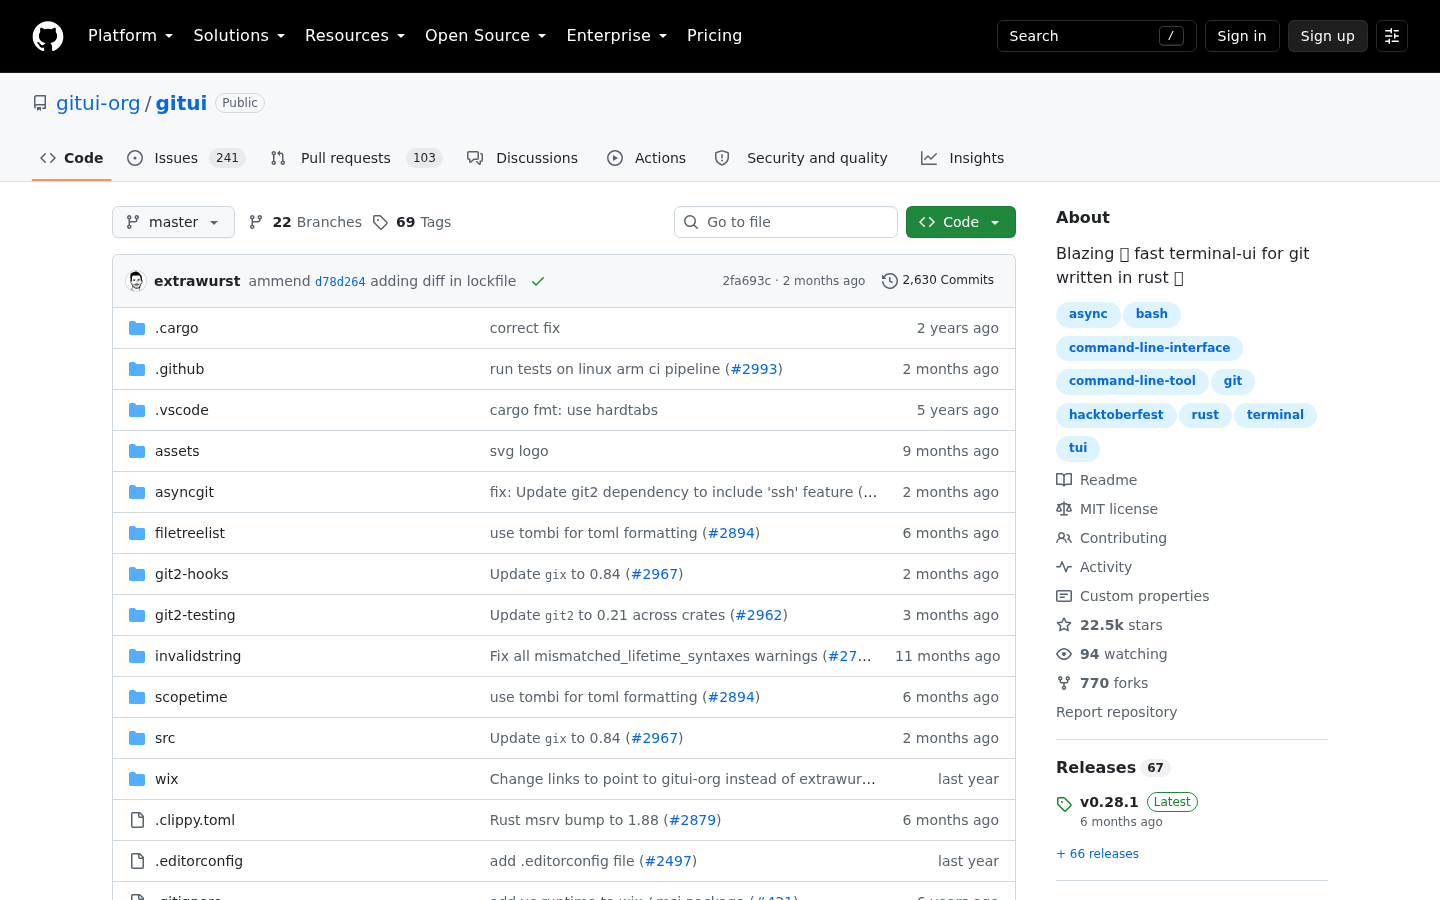Expand the Solutions menu
The image size is (1440, 900).
coord(239,36)
